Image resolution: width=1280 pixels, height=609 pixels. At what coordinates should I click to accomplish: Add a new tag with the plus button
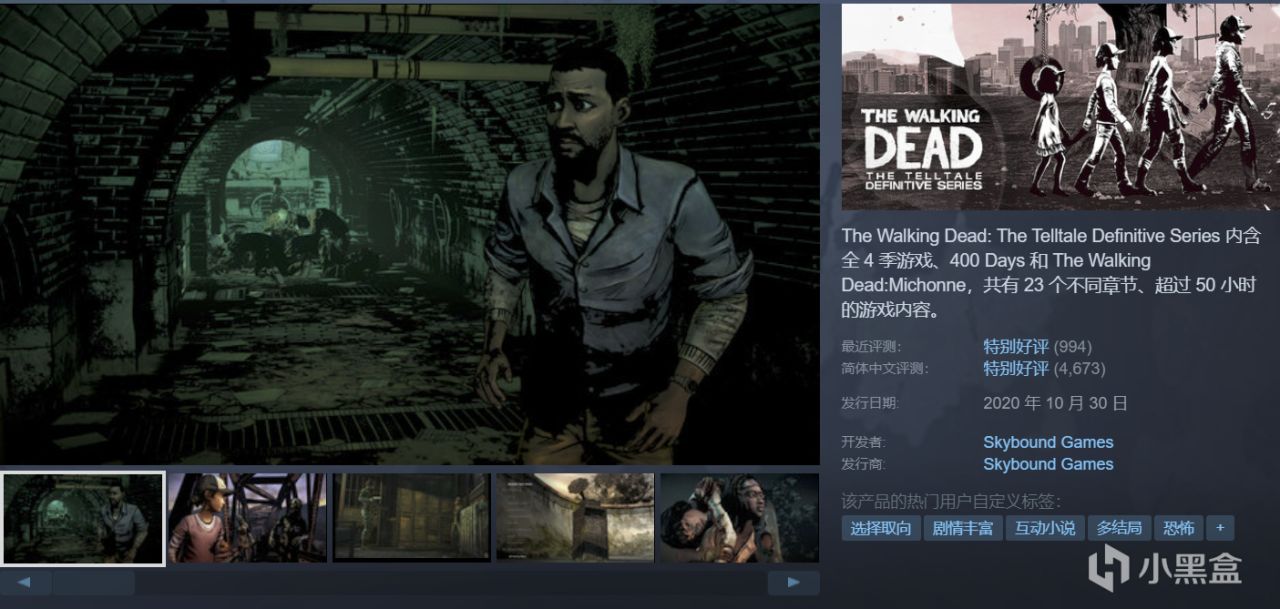[1220, 528]
